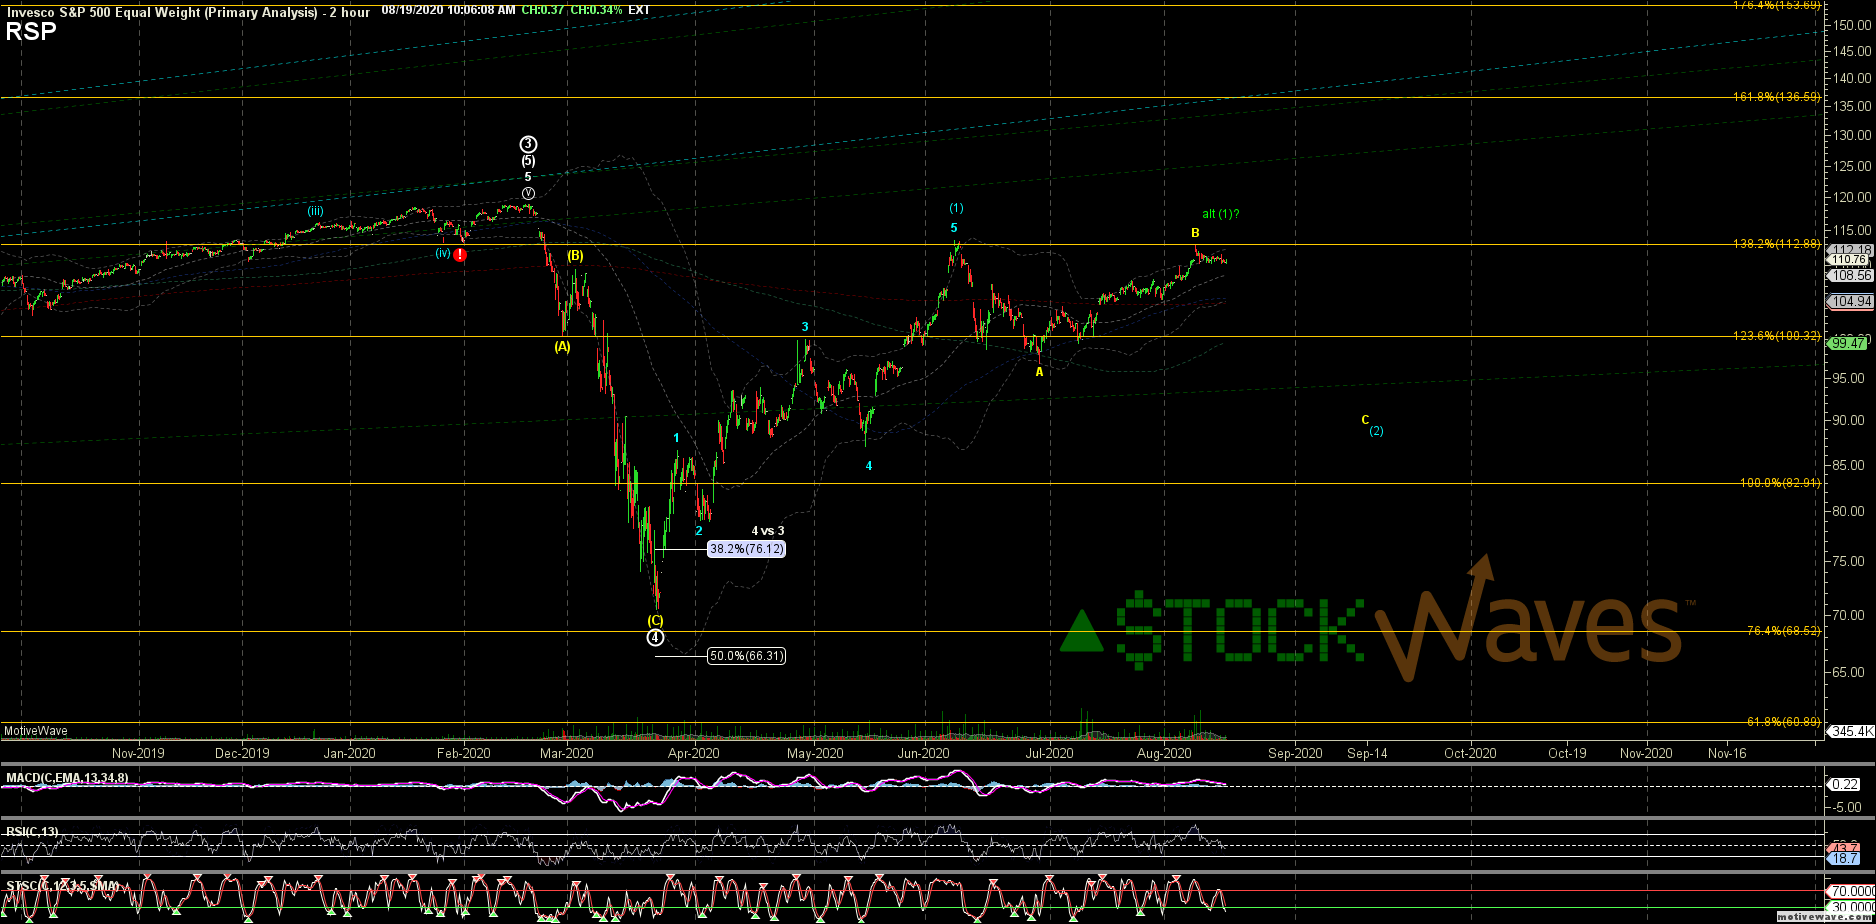Image resolution: width=1876 pixels, height=924 pixels.
Task: Click the 345.4K volume tag
Action: coord(1850,732)
